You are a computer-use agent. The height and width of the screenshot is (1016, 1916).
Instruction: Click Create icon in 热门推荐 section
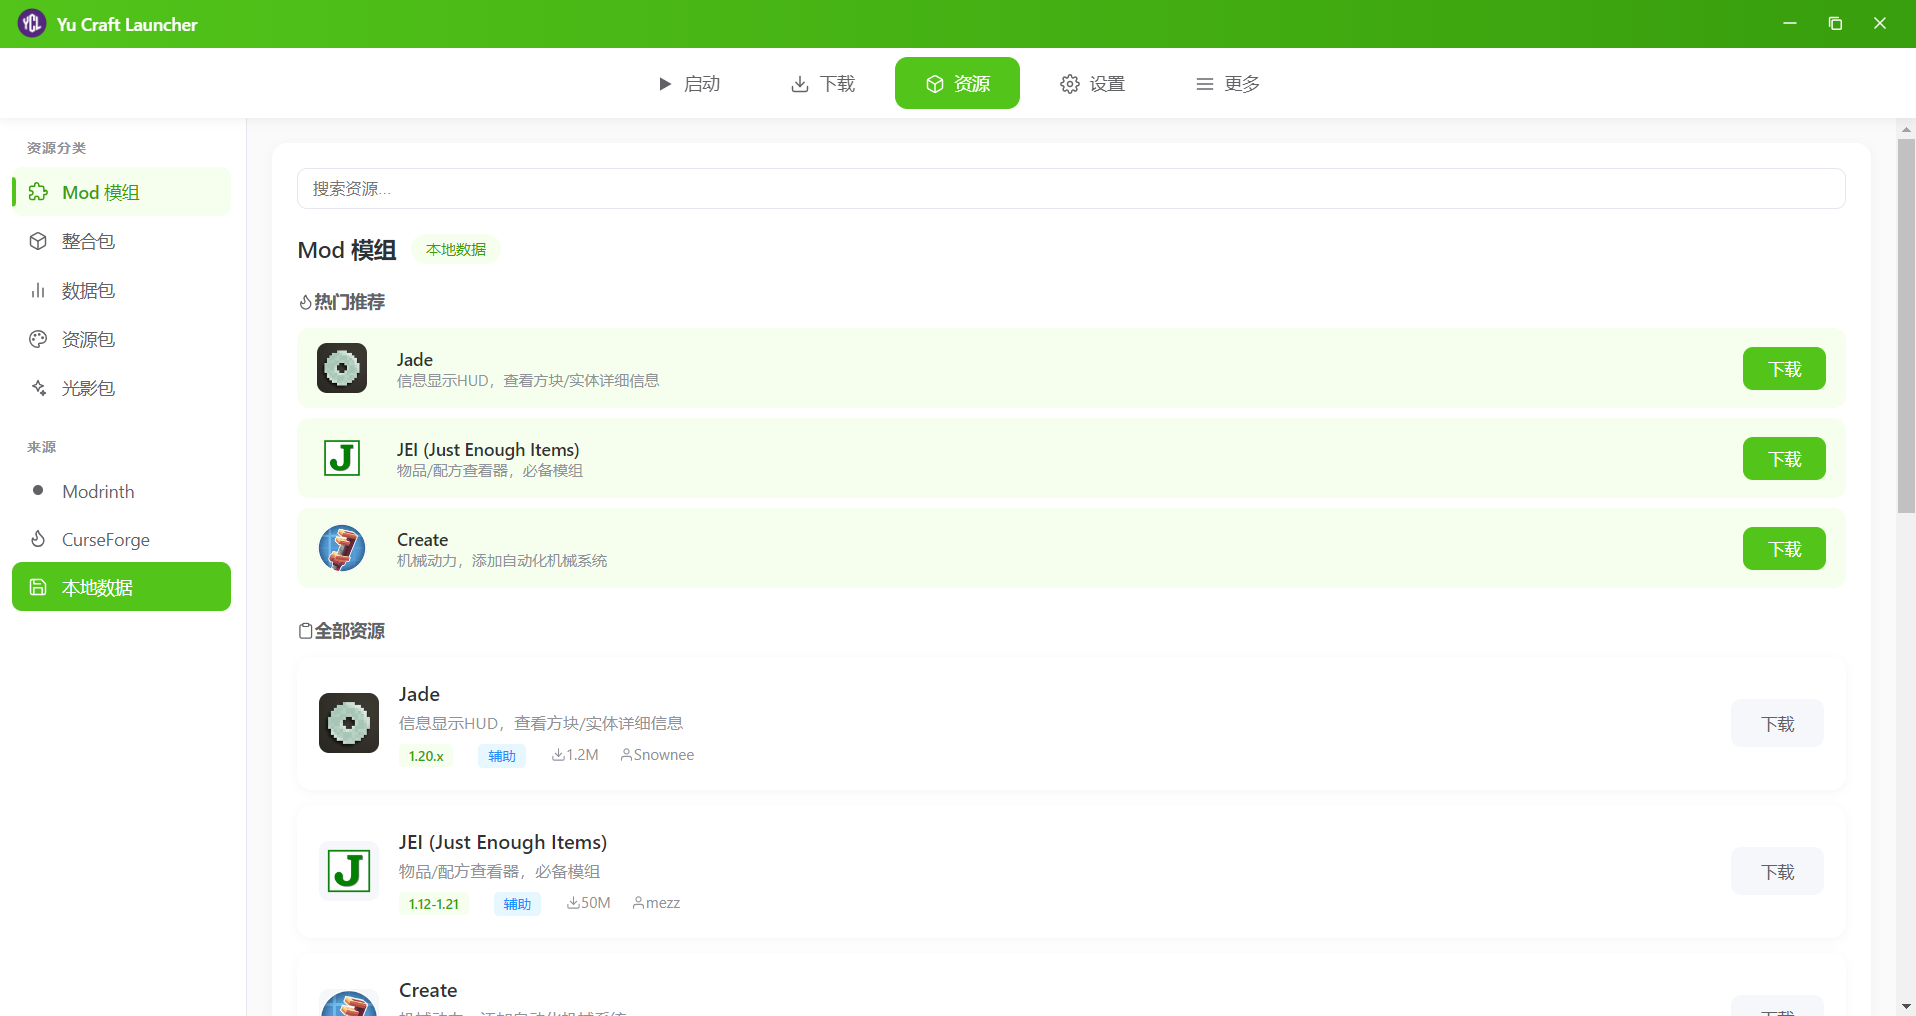(342, 548)
